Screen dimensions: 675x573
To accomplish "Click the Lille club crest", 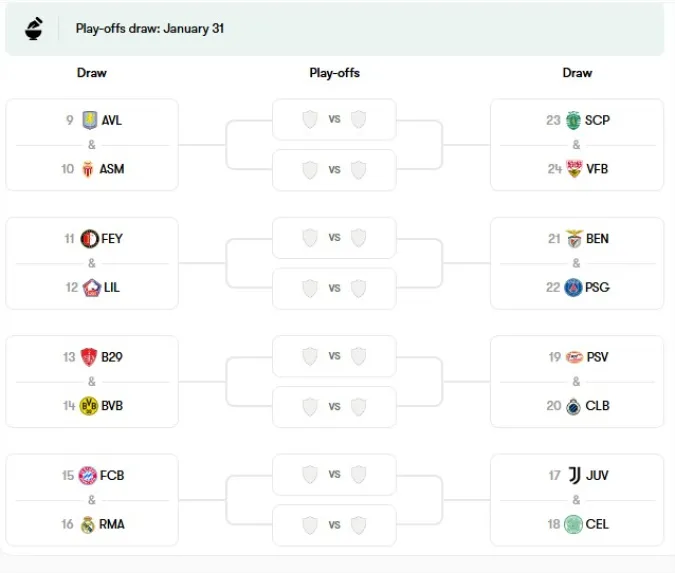I will [x=90, y=287].
